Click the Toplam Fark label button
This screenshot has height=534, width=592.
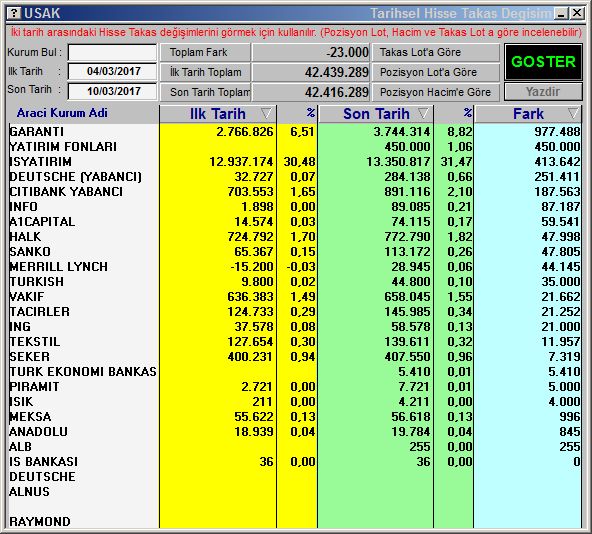205,52
